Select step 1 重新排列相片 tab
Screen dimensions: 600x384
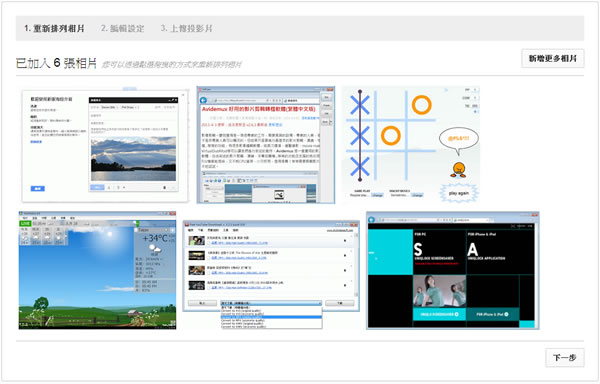tap(54, 28)
